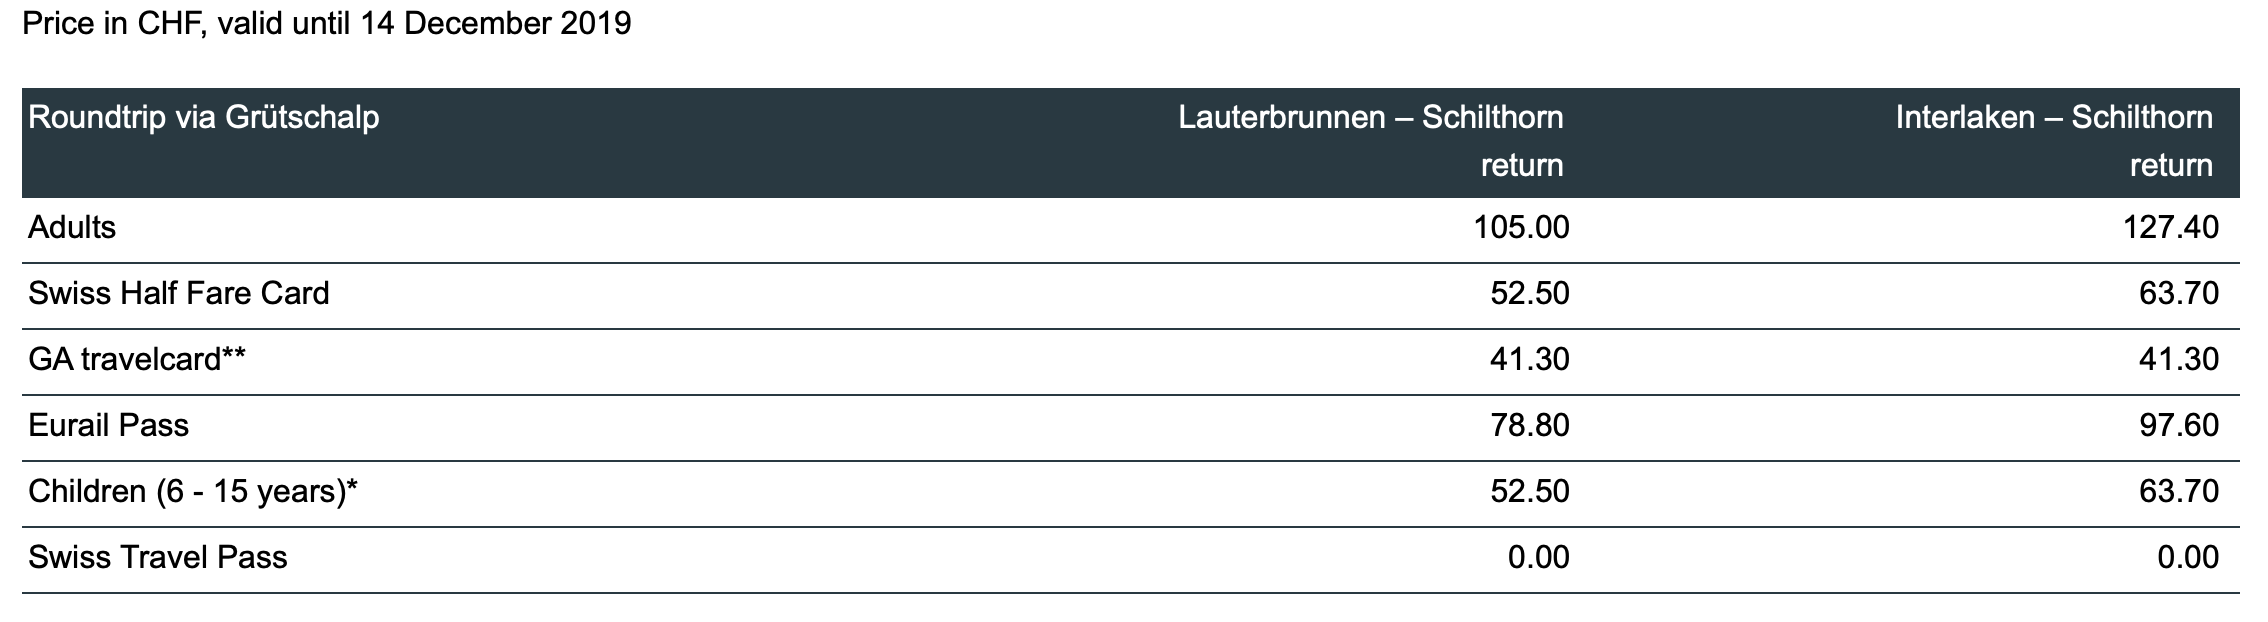Image resolution: width=2268 pixels, height=622 pixels.
Task: Click the Eurail Pass row label
Action: click(x=108, y=426)
